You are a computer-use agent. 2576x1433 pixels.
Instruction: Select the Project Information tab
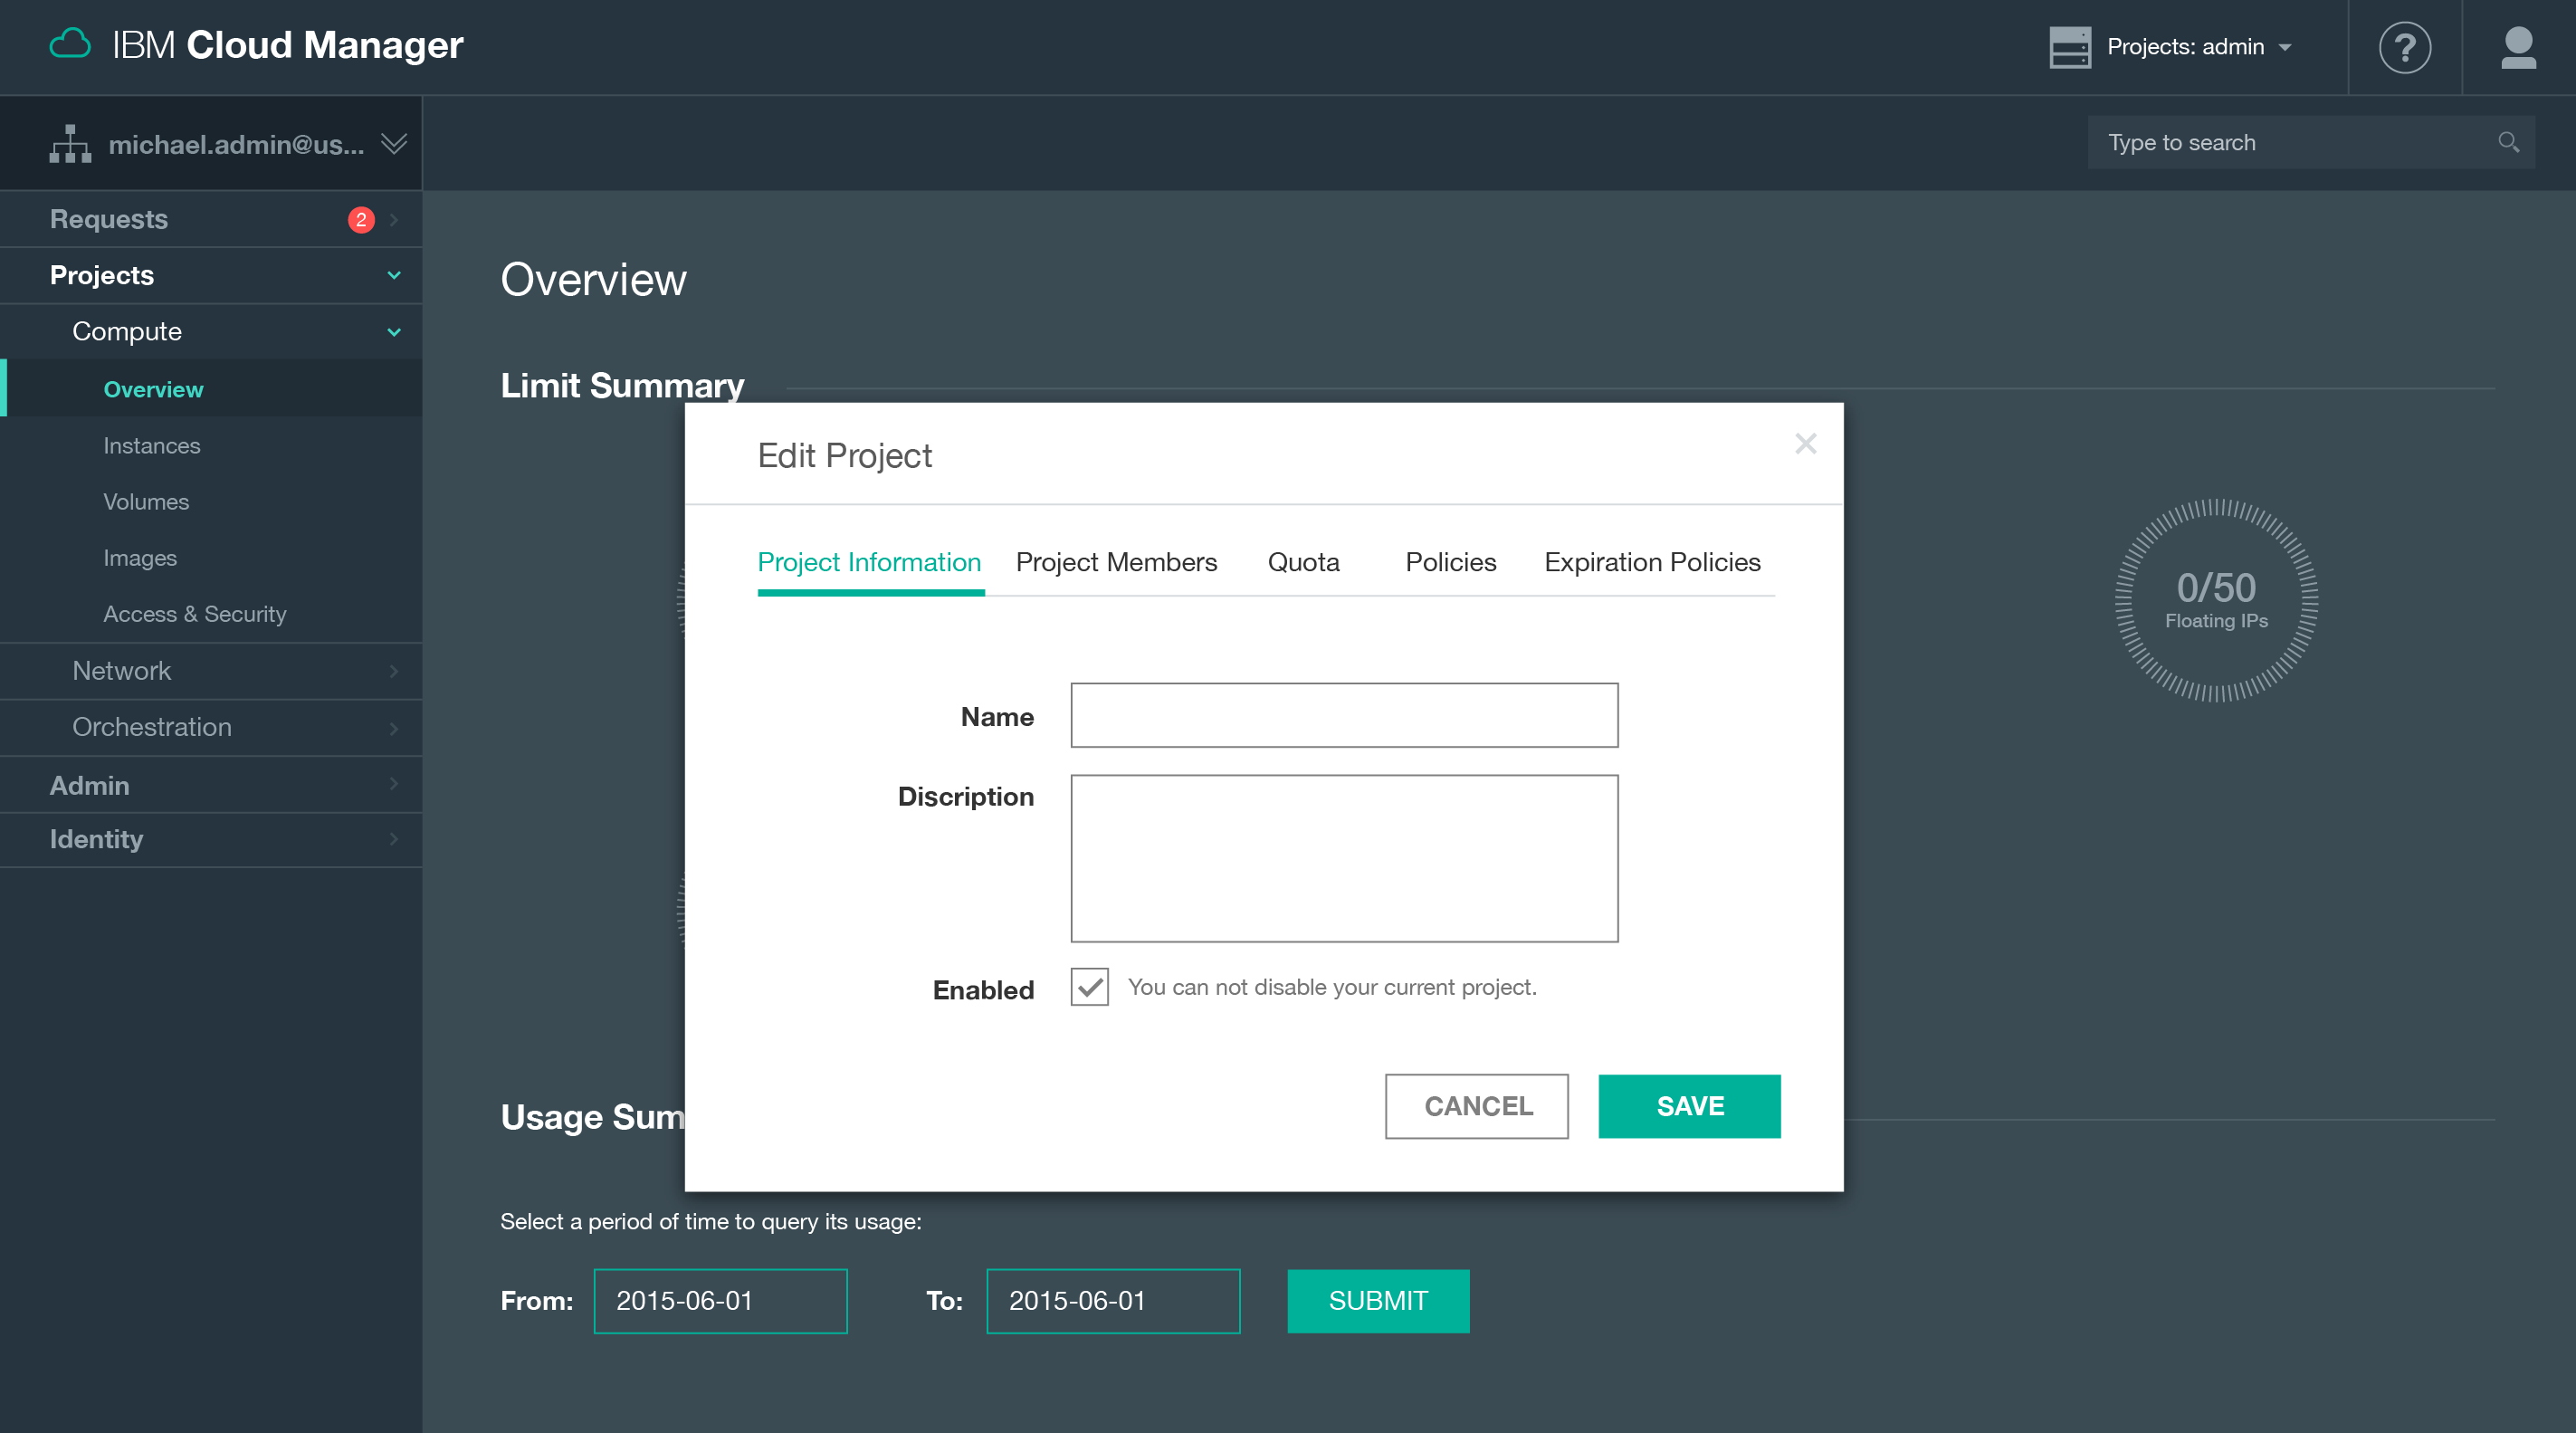[869, 562]
